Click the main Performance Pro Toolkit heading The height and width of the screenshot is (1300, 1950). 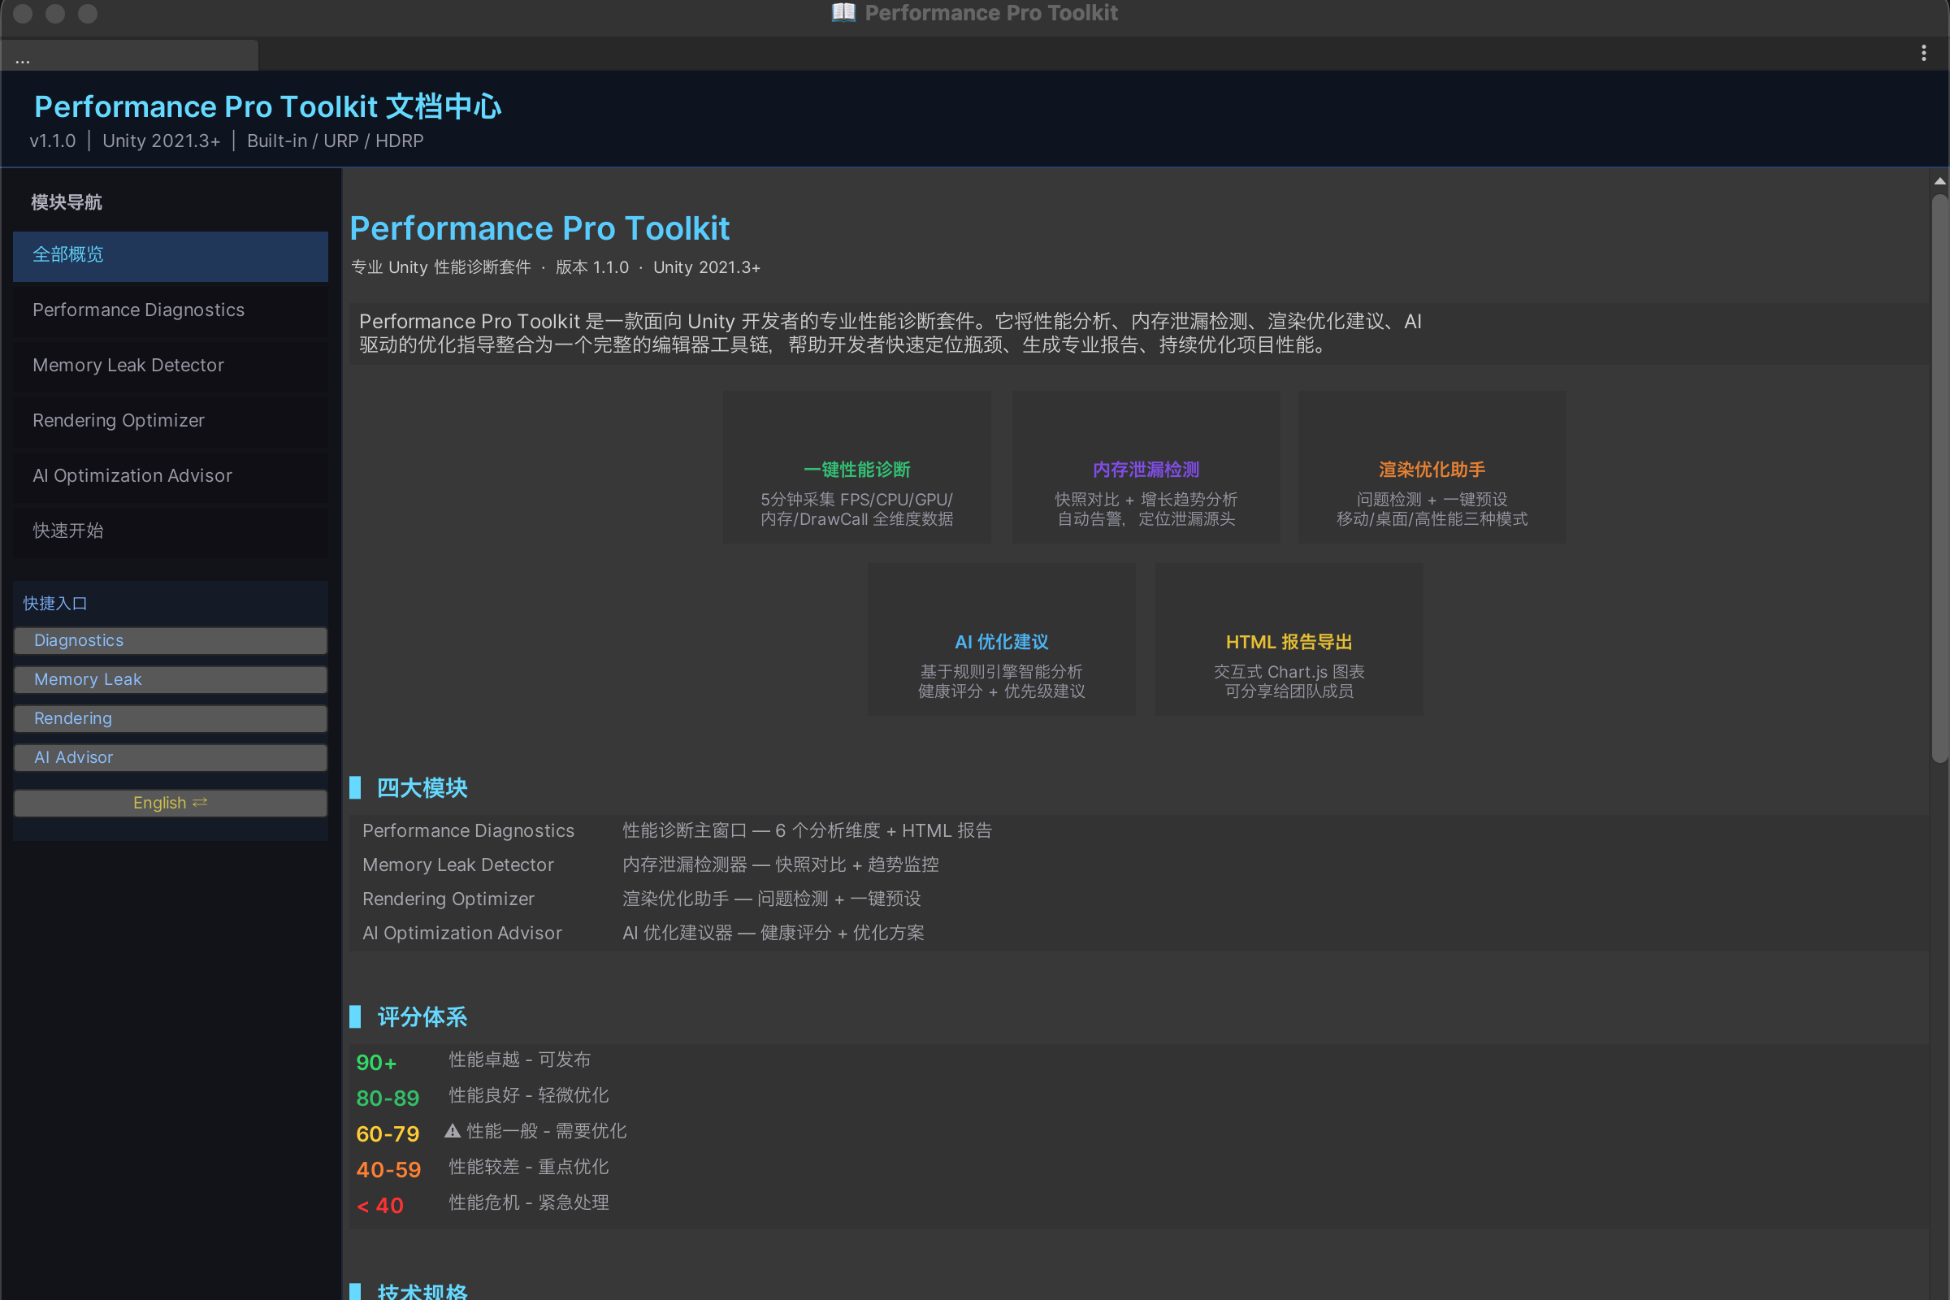[x=540, y=228]
